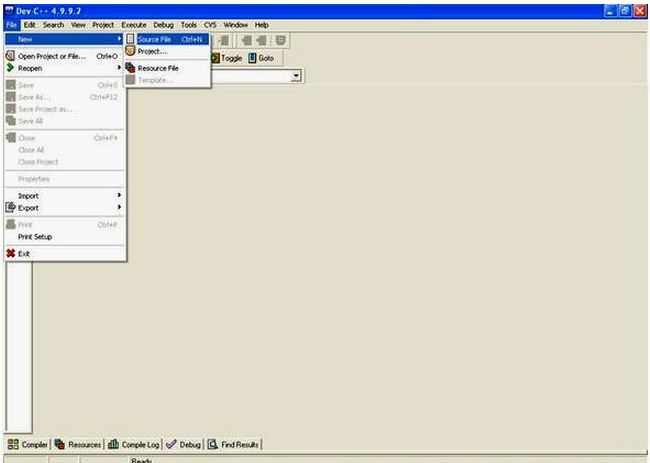This screenshot has width=650, height=463.
Task: Restore the Dev-C++ window size
Action: click(x=625, y=11)
